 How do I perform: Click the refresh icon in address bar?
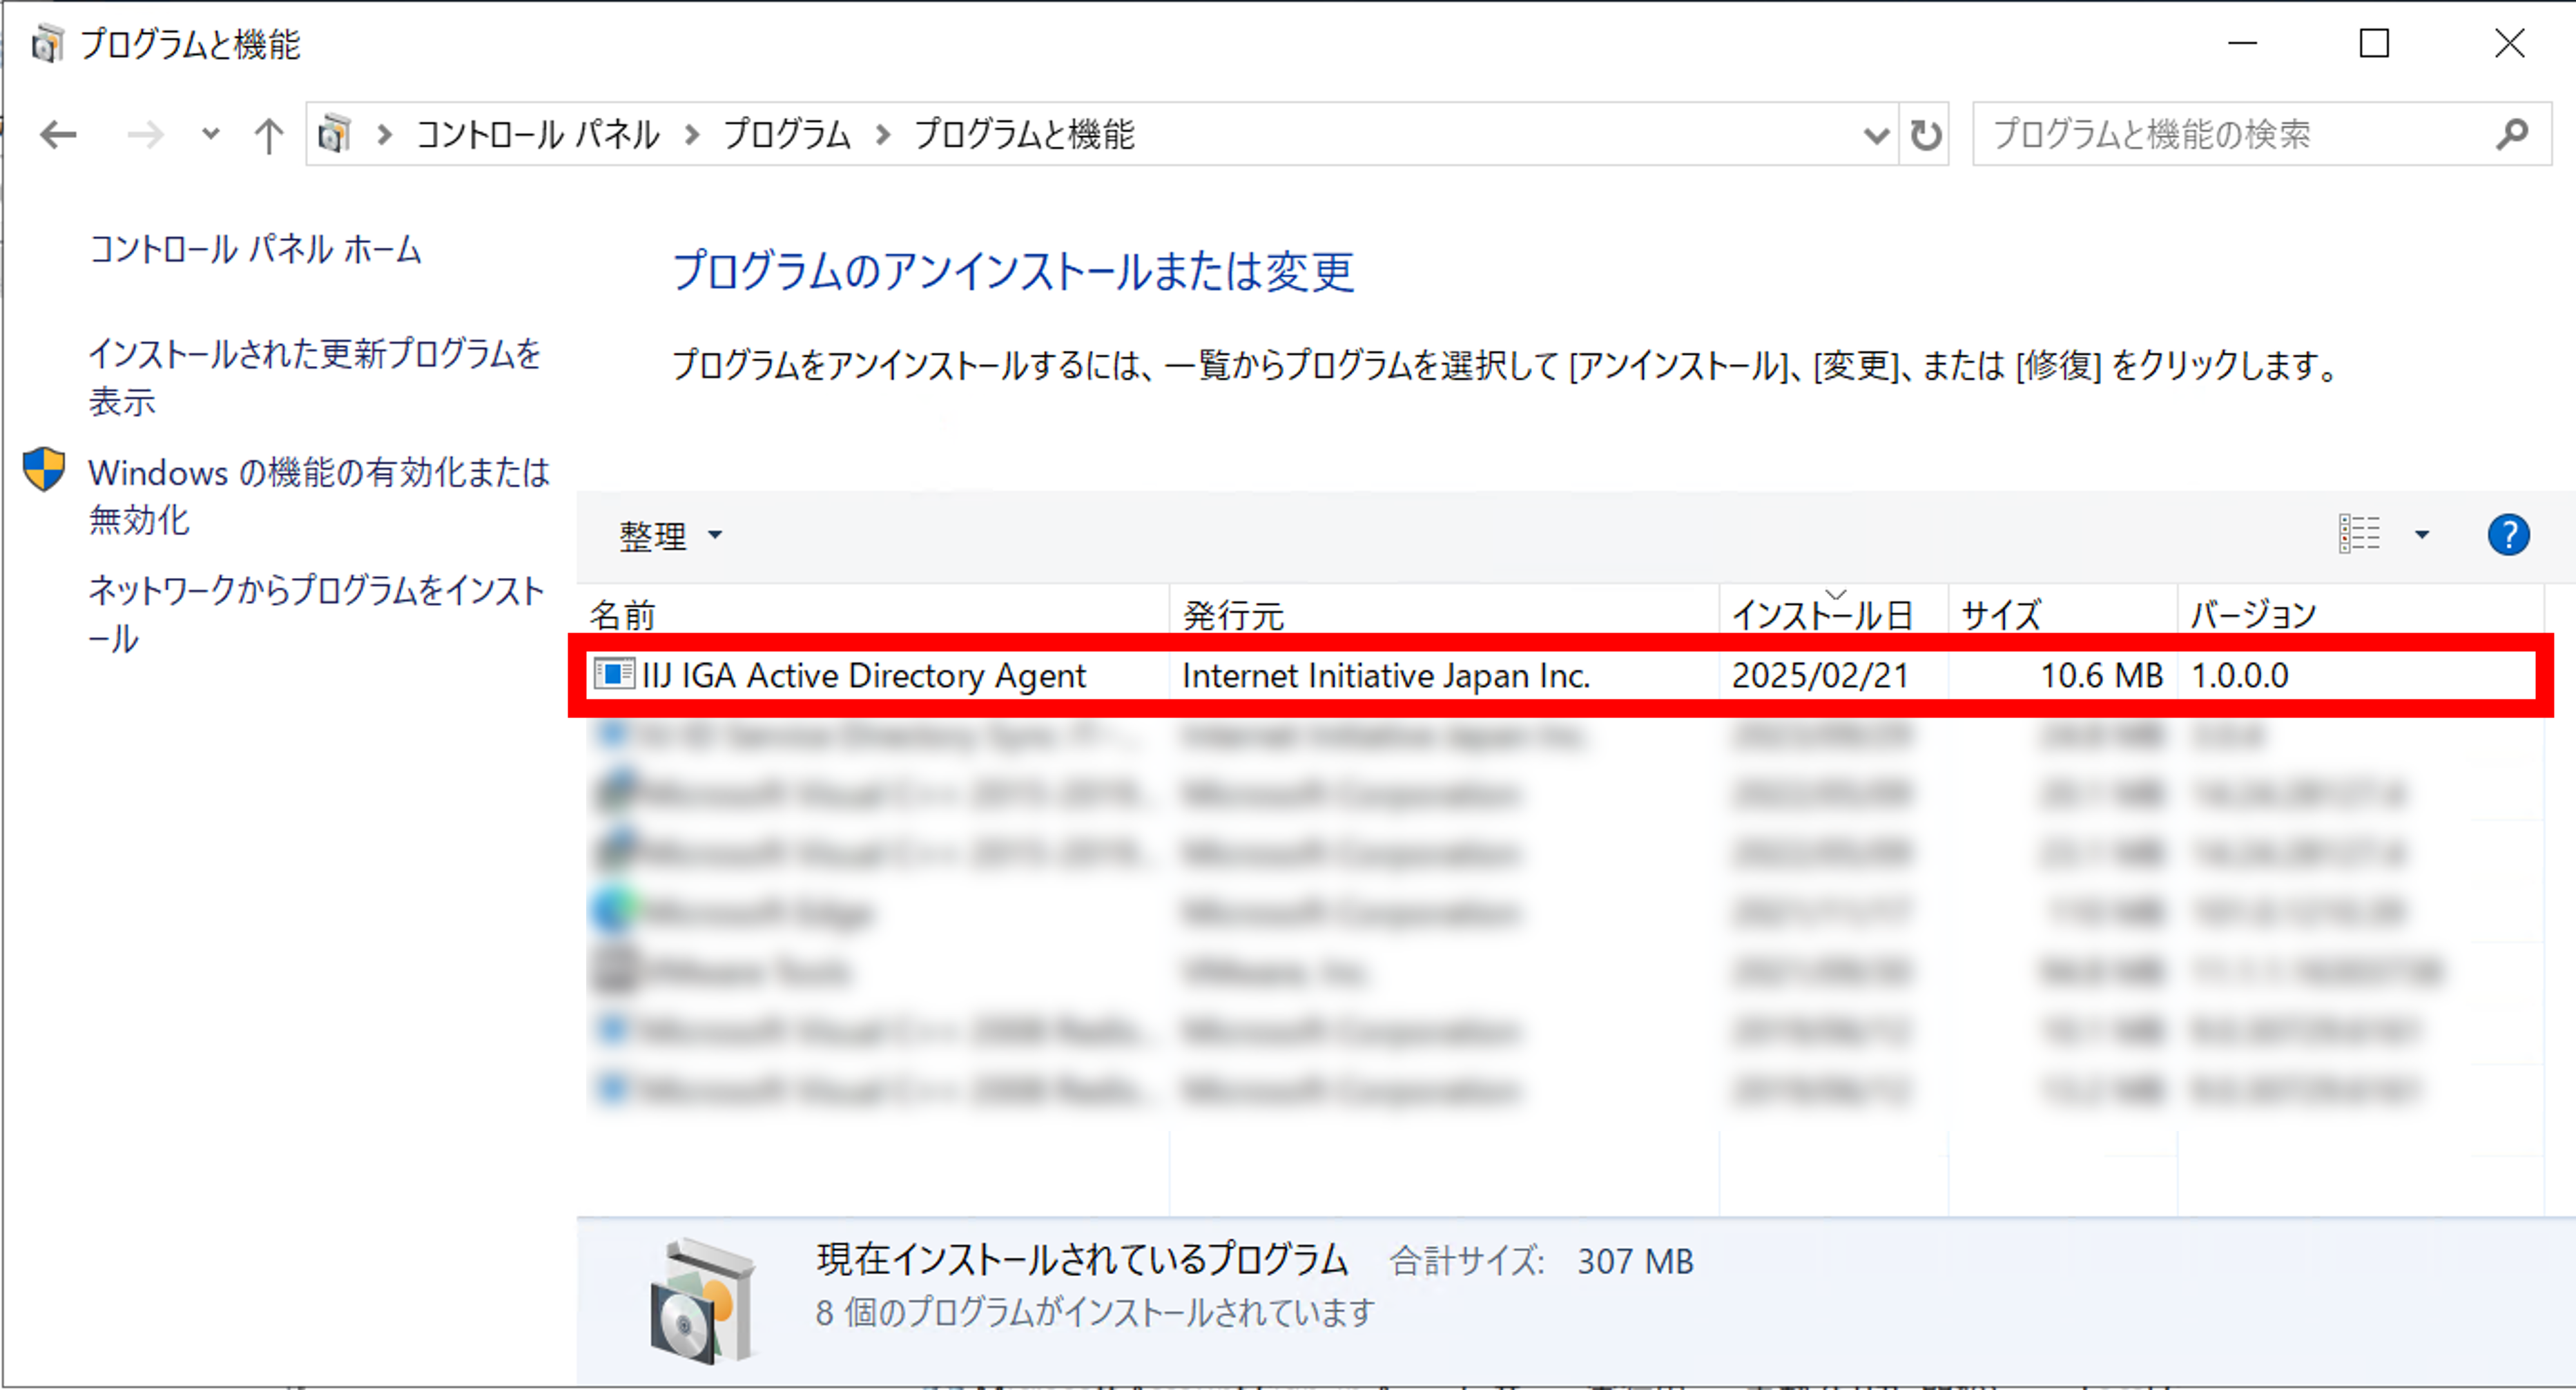(1925, 134)
